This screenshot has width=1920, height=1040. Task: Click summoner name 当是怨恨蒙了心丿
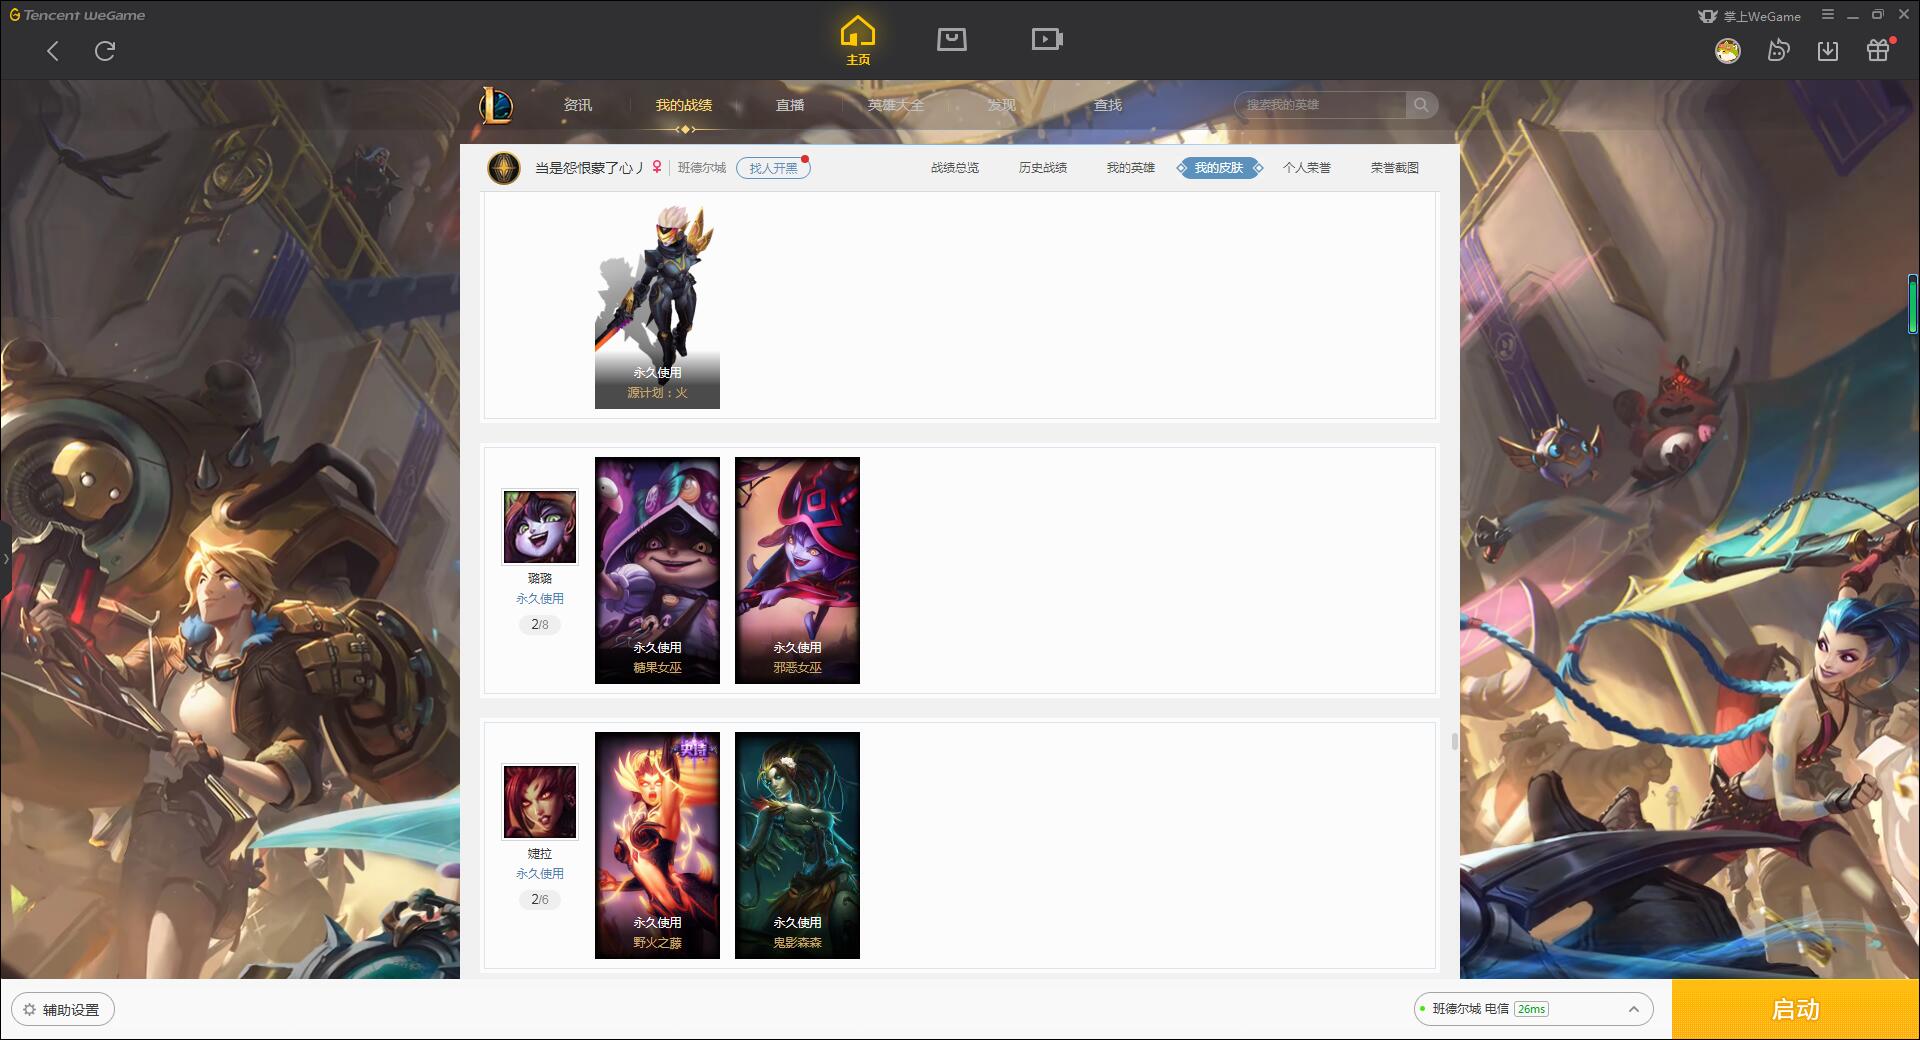coord(589,168)
